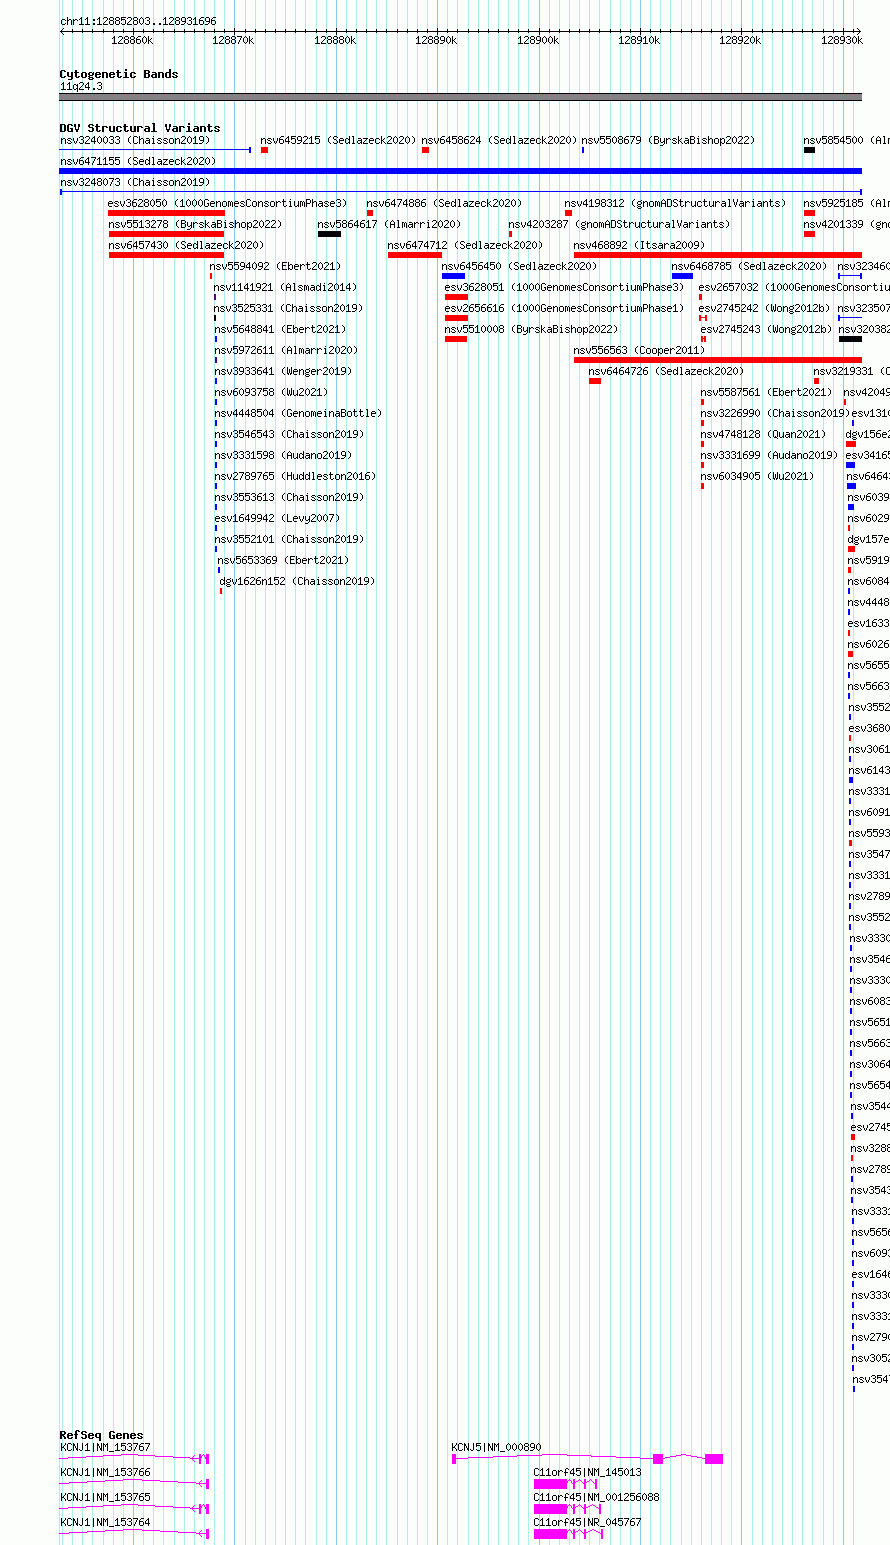The width and height of the screenshot is (890, 1545).
Task: Click the nsv5510008 (ByrskaBishop2022) label
Action: 531,329
